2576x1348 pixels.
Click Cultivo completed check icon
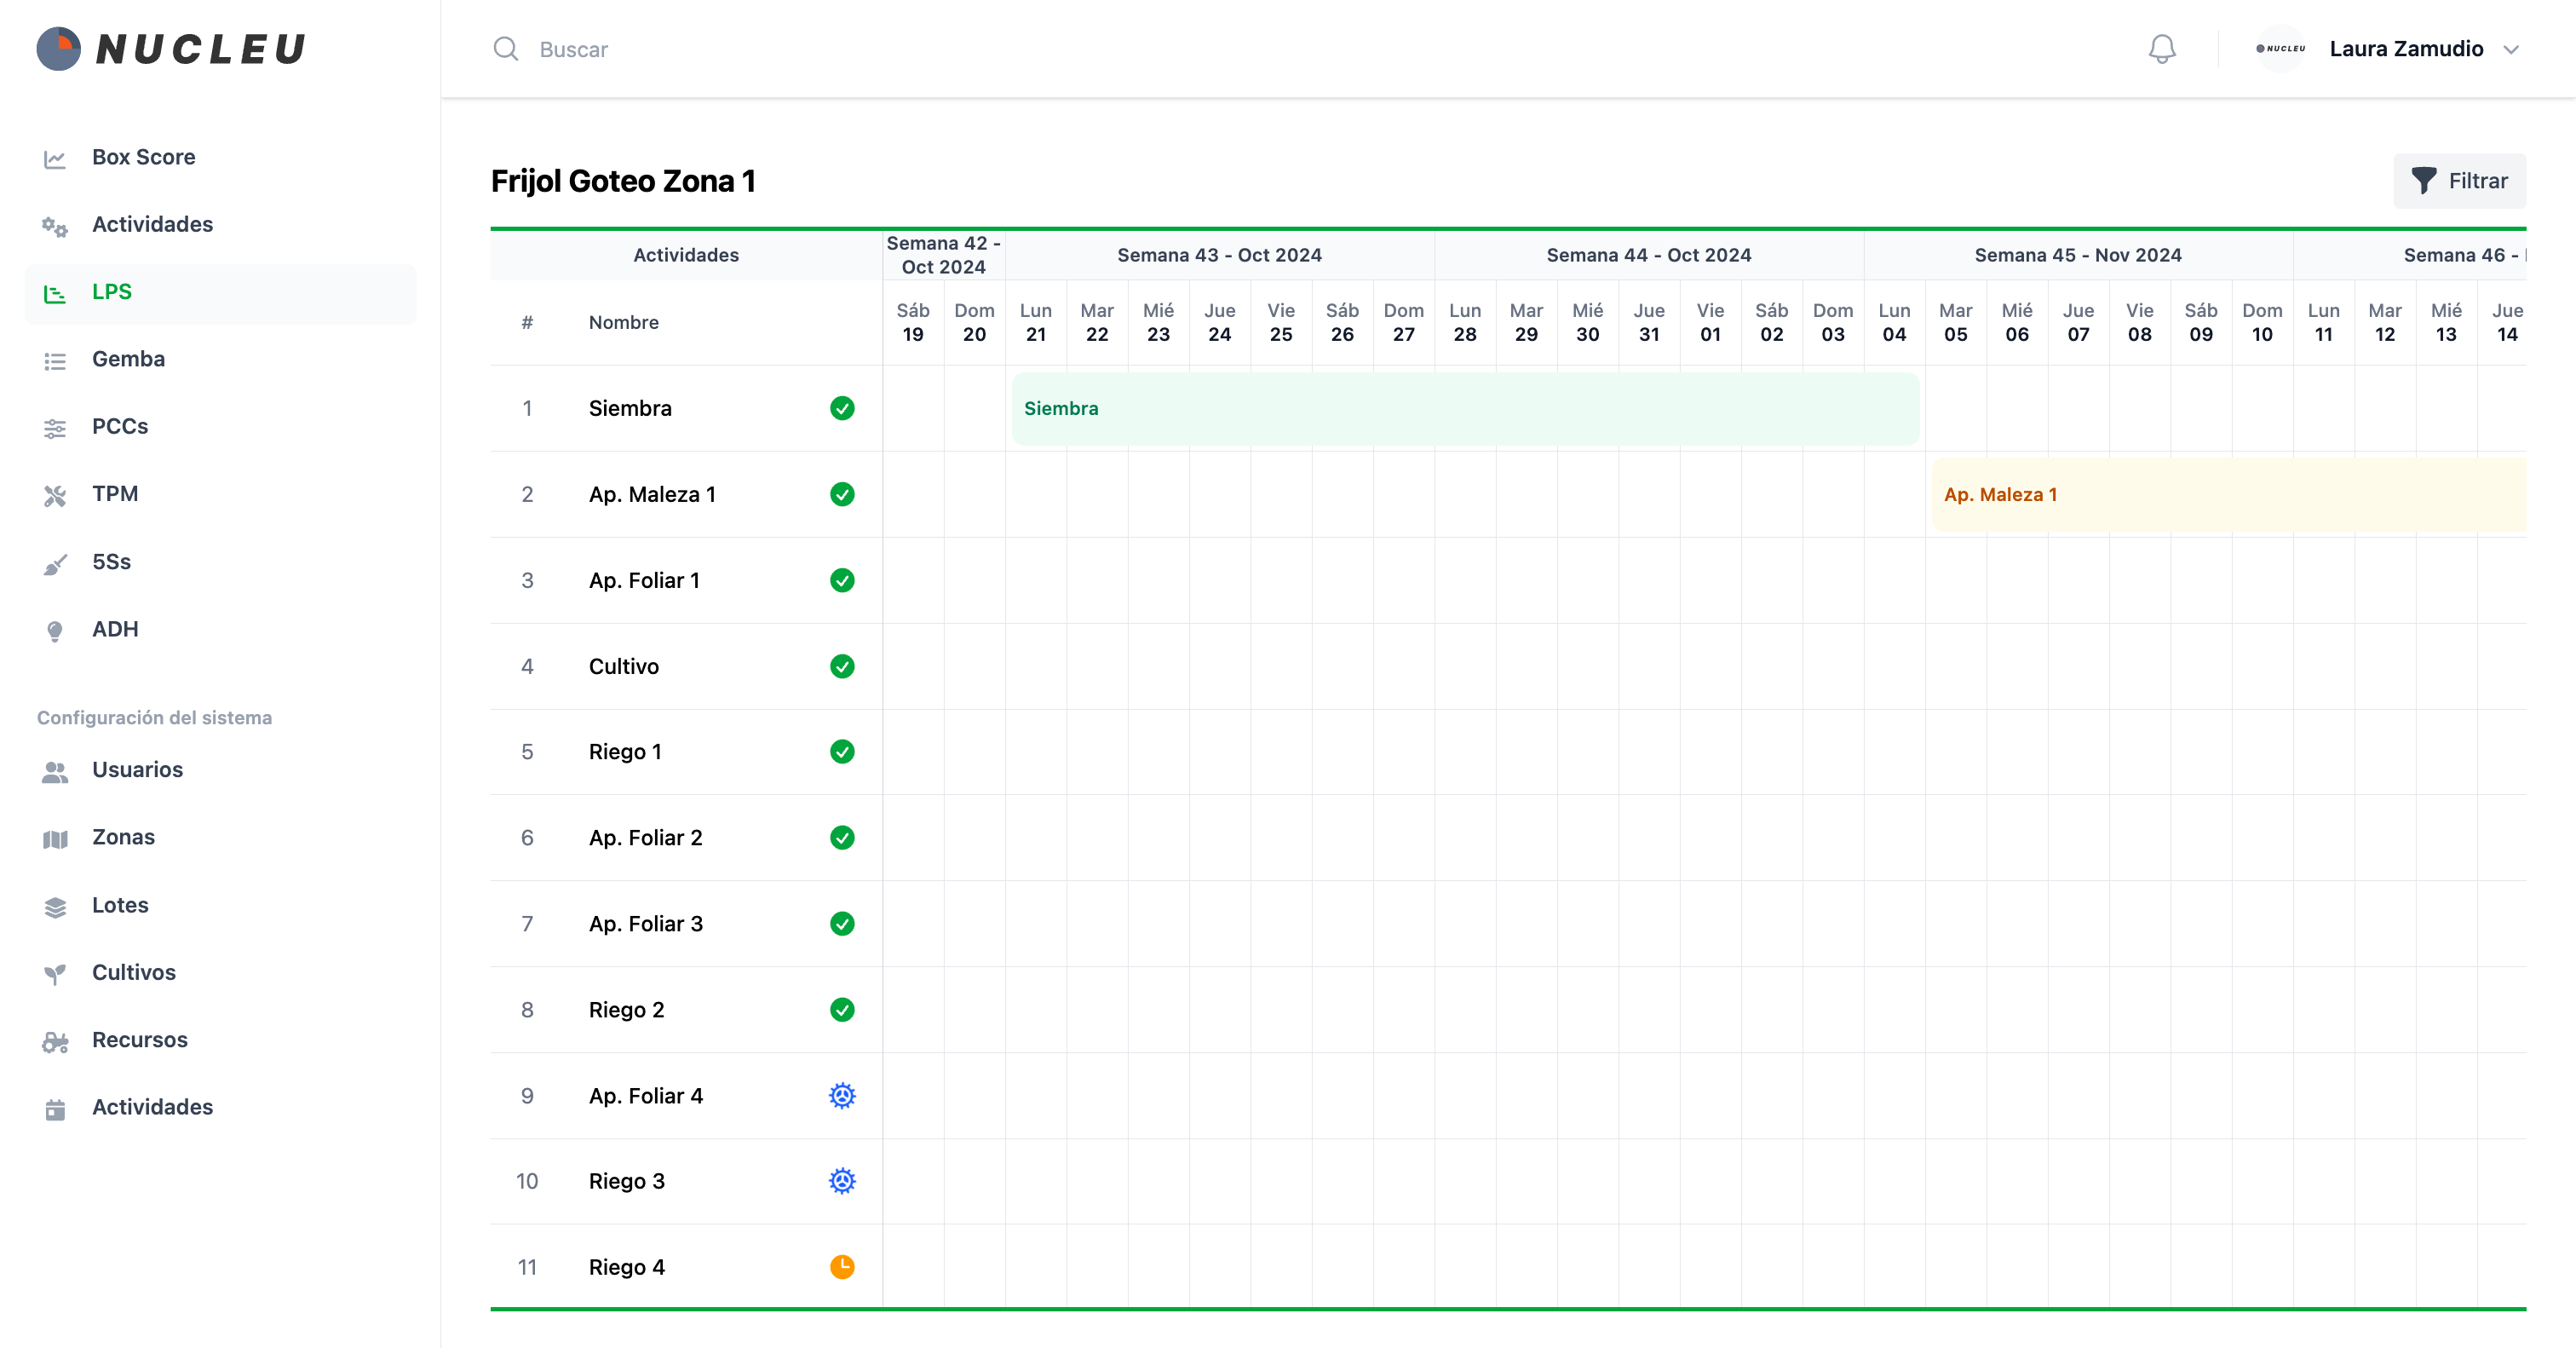pos(842,666)
